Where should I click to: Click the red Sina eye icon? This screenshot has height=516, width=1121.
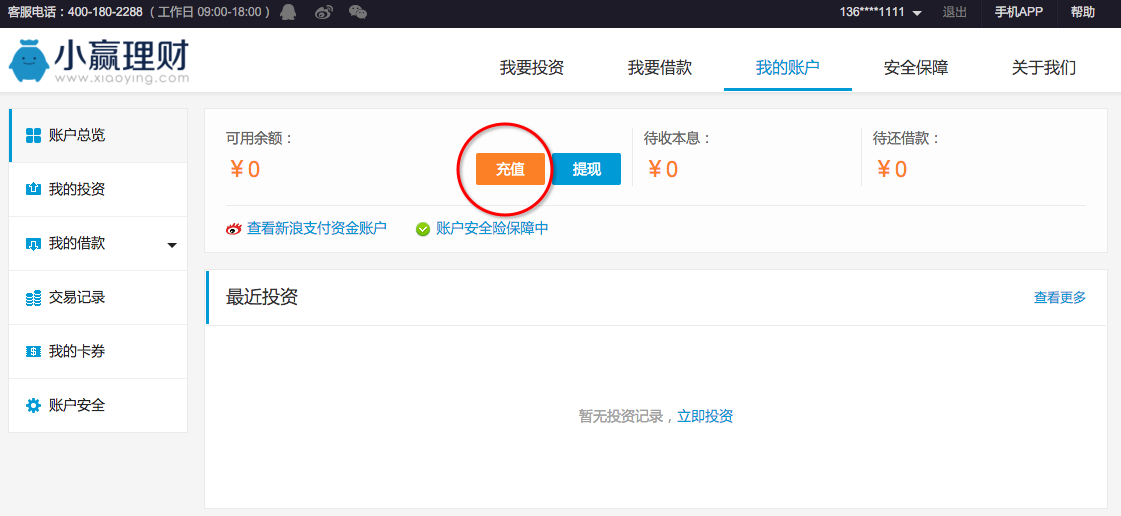coord(234,229)
